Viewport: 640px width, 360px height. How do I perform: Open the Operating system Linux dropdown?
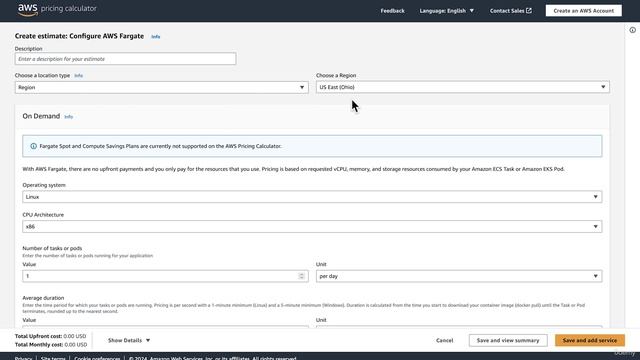click(x=312, y=197)
